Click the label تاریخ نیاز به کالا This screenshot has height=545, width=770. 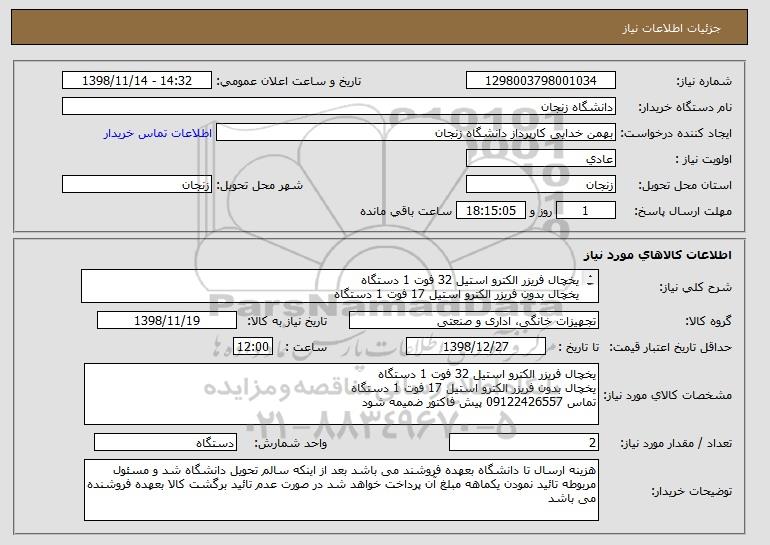[x=287, y=321]
